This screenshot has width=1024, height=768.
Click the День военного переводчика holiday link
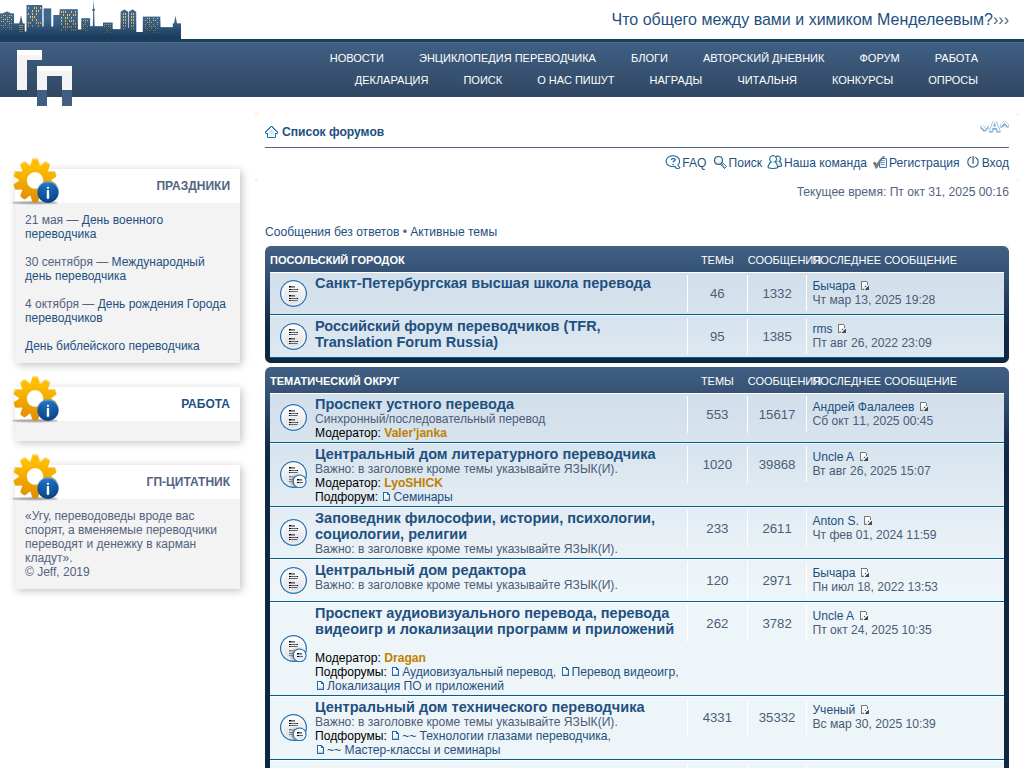[94, 227]
